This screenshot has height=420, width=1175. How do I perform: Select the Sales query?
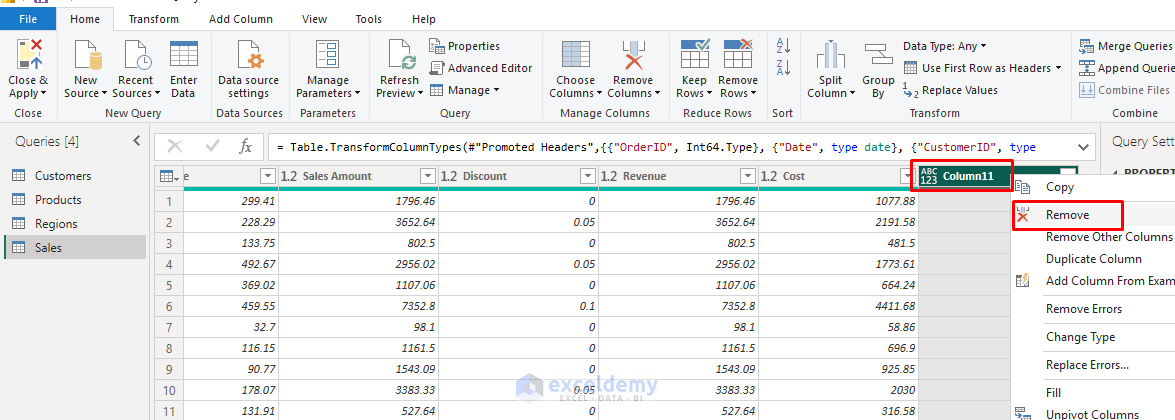[x=74, y=248]
